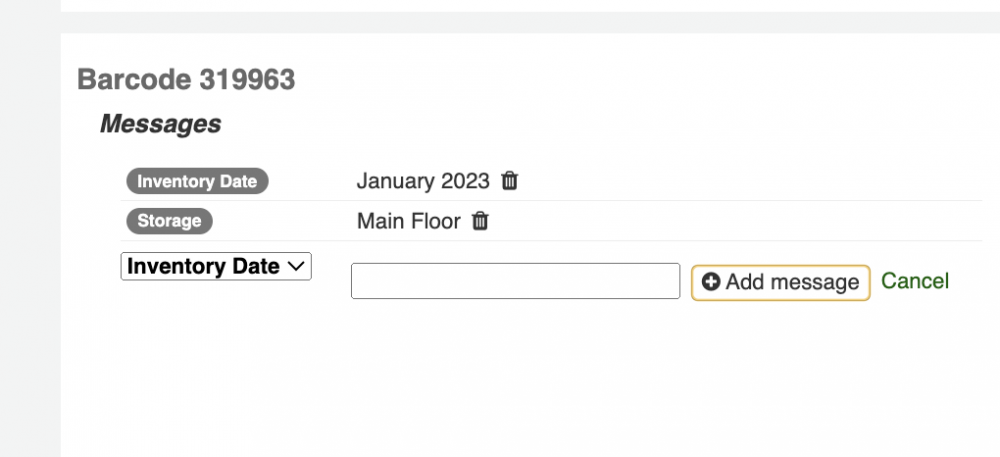1000x457 pixels.
Task: Open the Inventory Date message type dropdown
Action: tap(216, 266)
